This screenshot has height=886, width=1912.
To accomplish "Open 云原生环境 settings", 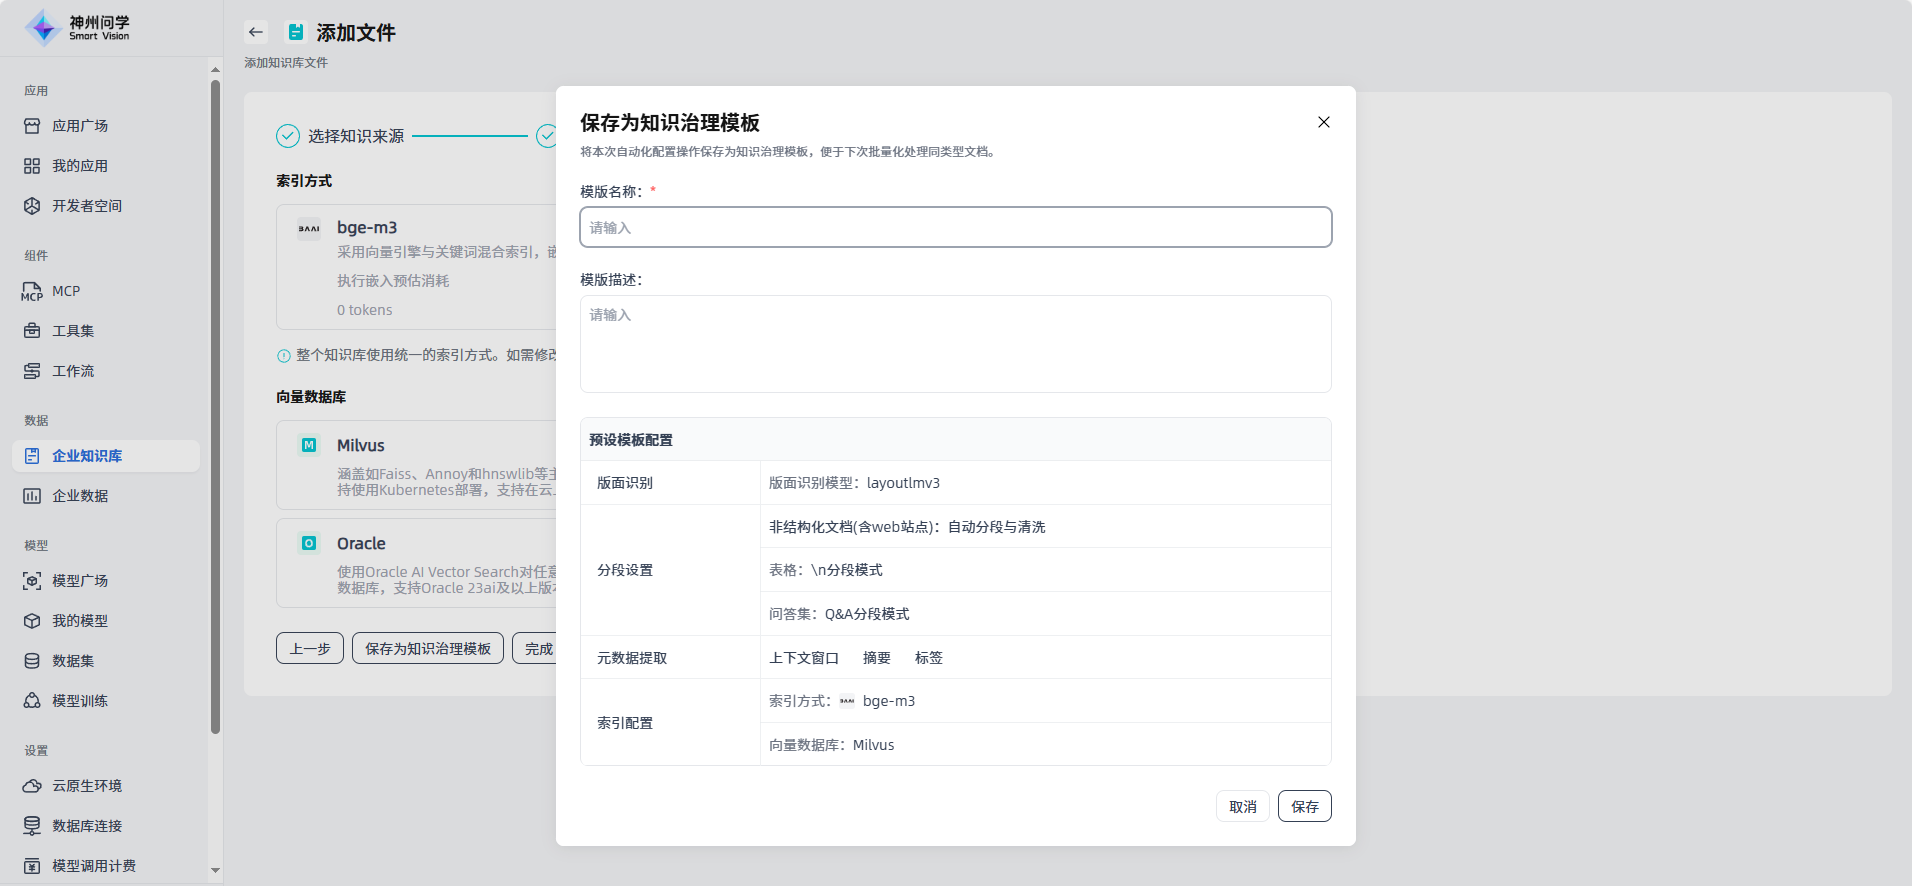I will (87, 786).
